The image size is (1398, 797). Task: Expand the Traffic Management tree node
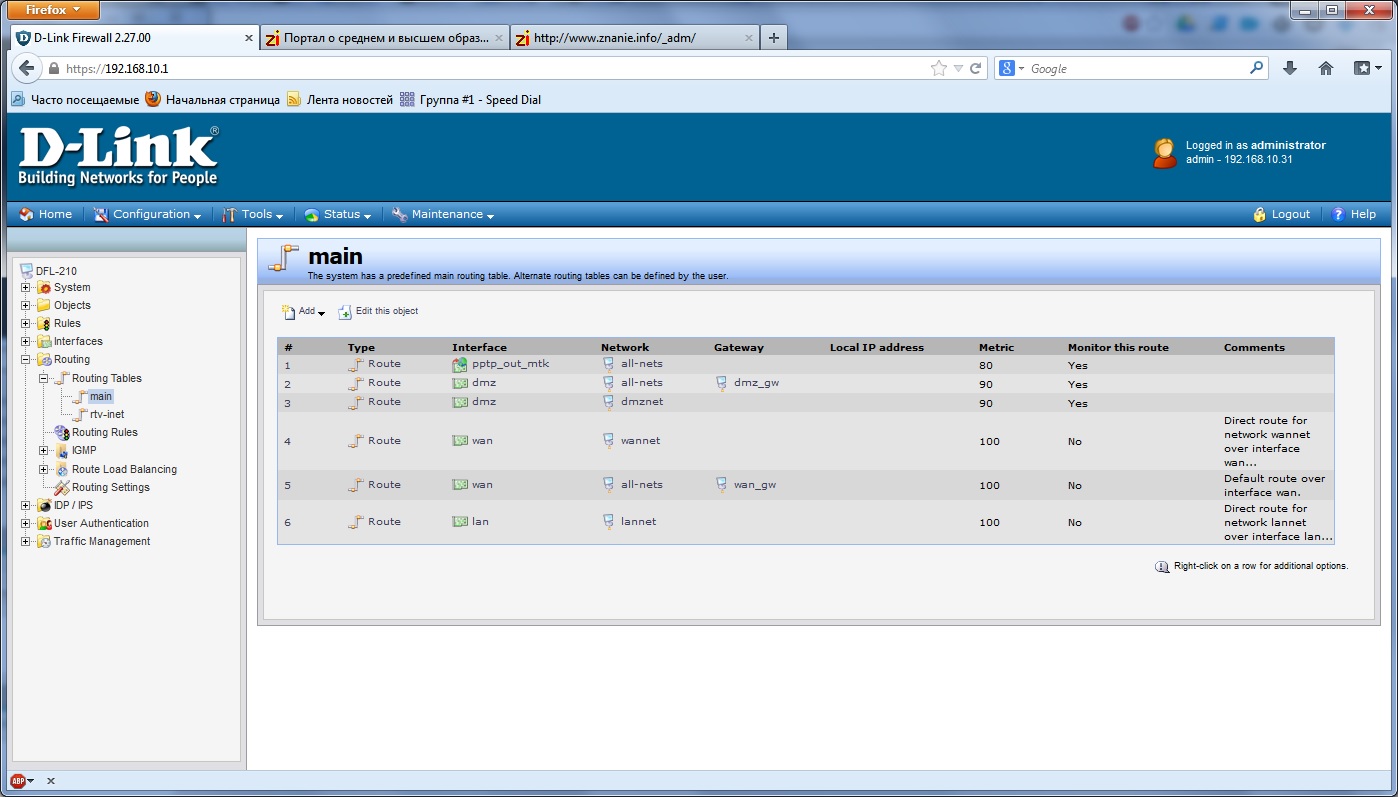[26, 541]
